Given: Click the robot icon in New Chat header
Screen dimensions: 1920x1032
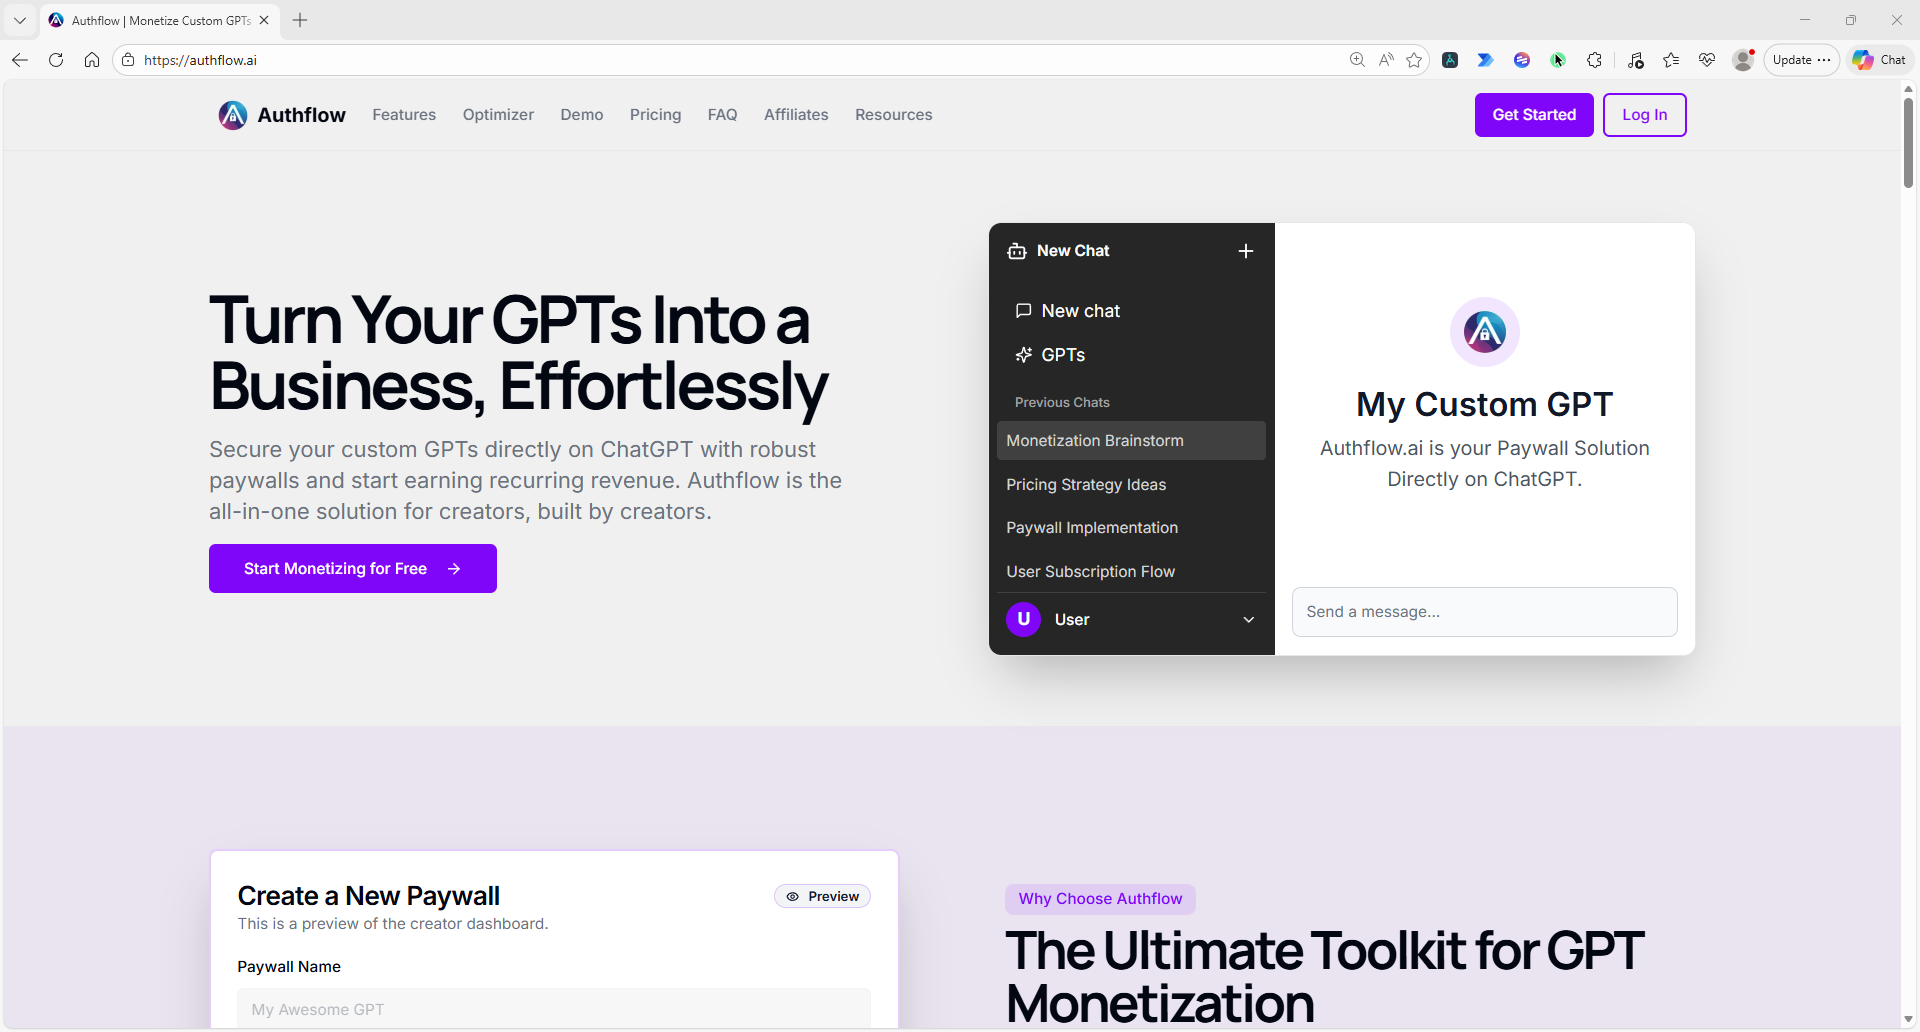Looking at the screenshot, I should 1017,251.
